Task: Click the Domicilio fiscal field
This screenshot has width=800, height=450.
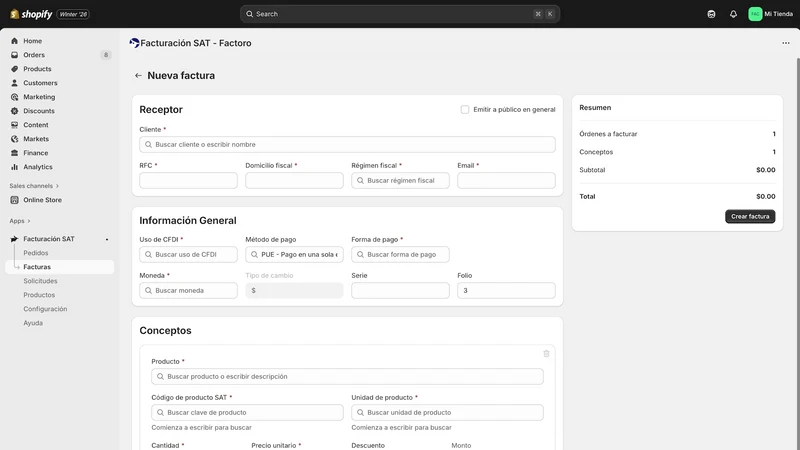Action: [x=294, y=181]
